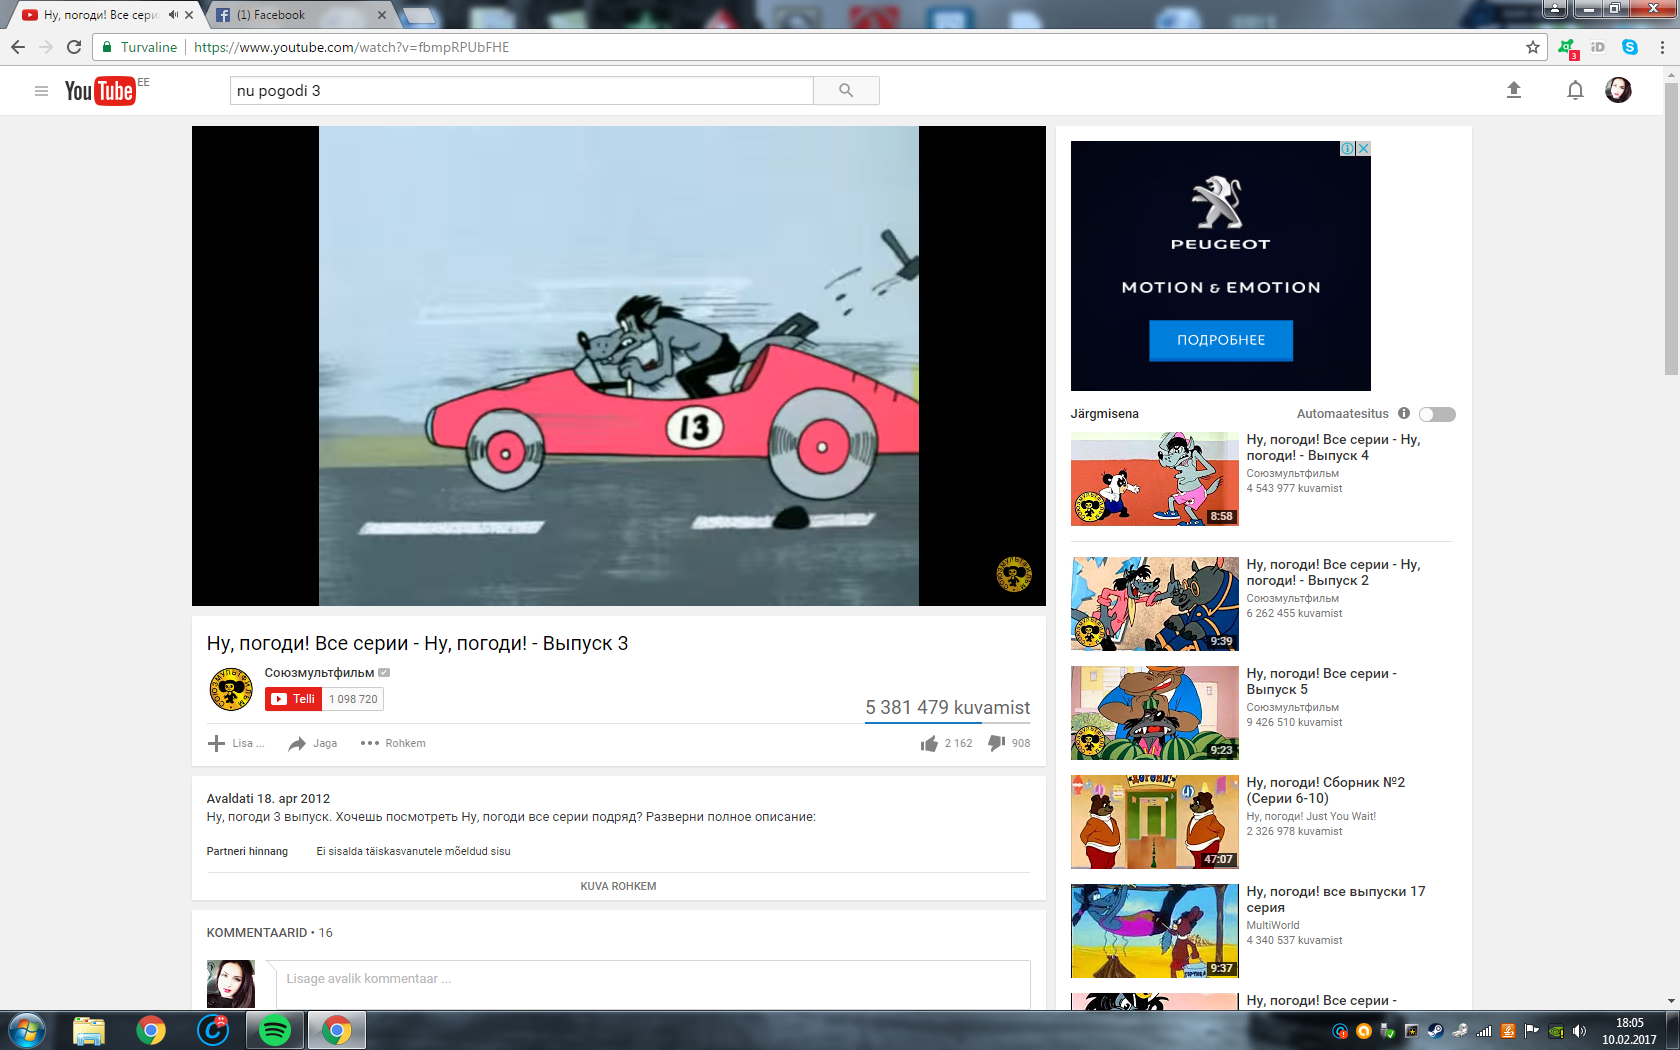
Task: Like the video with thumbs up
Action: [x=930, y=743]
